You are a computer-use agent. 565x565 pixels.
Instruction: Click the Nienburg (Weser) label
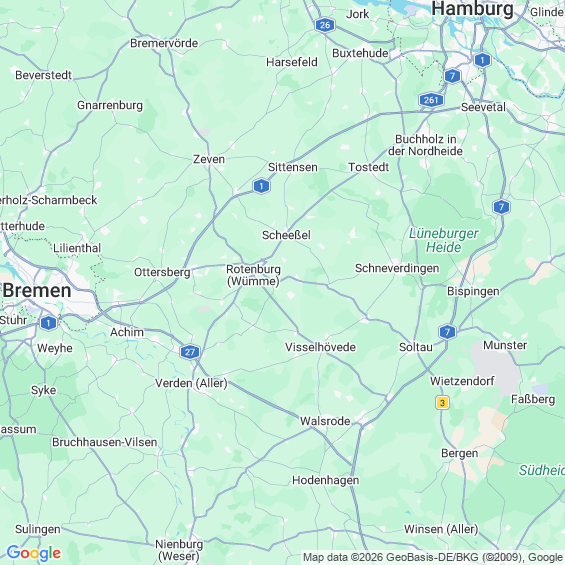[x=179, y=550]
